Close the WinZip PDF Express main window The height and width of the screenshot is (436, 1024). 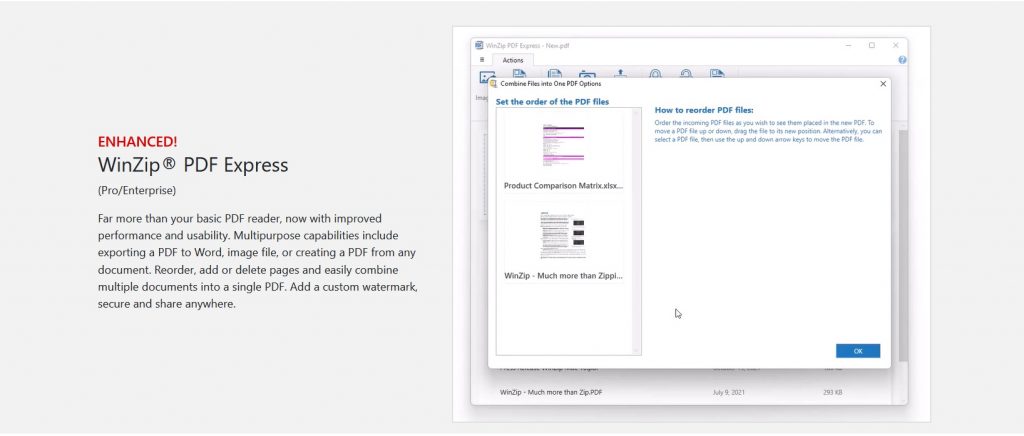coord(895,46)
